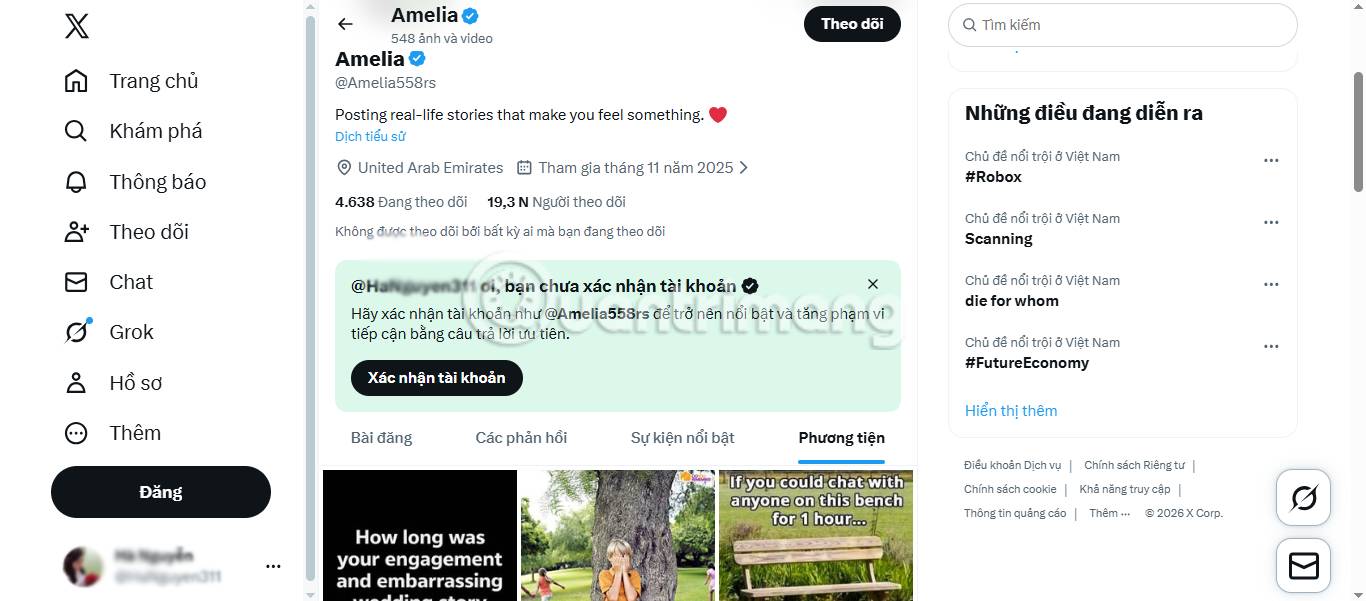Dismiss the account verification banner
This screenshot has height=601, width=1366.
pyautogui.click(x=873, y=284)
